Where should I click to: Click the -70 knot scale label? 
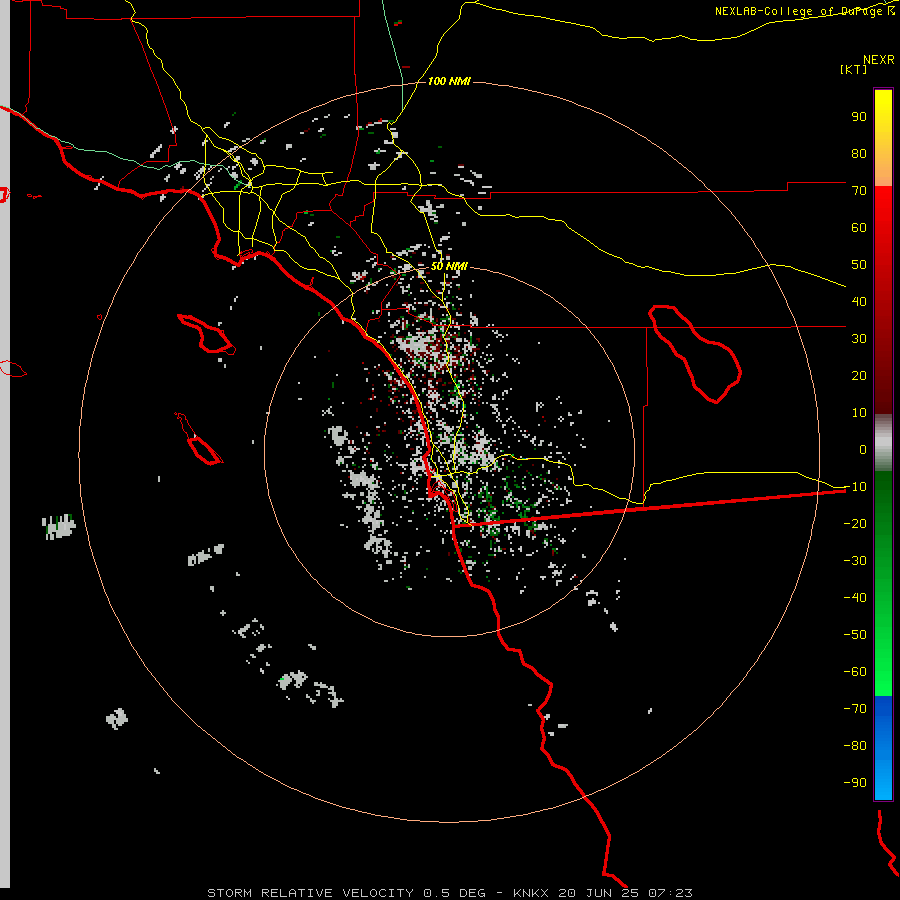855,708
